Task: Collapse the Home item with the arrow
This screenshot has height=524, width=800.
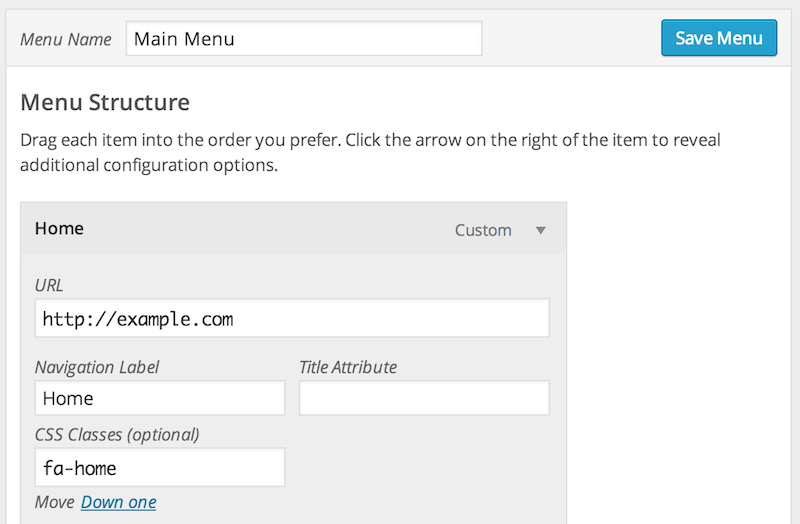Action: coord(541,230)
